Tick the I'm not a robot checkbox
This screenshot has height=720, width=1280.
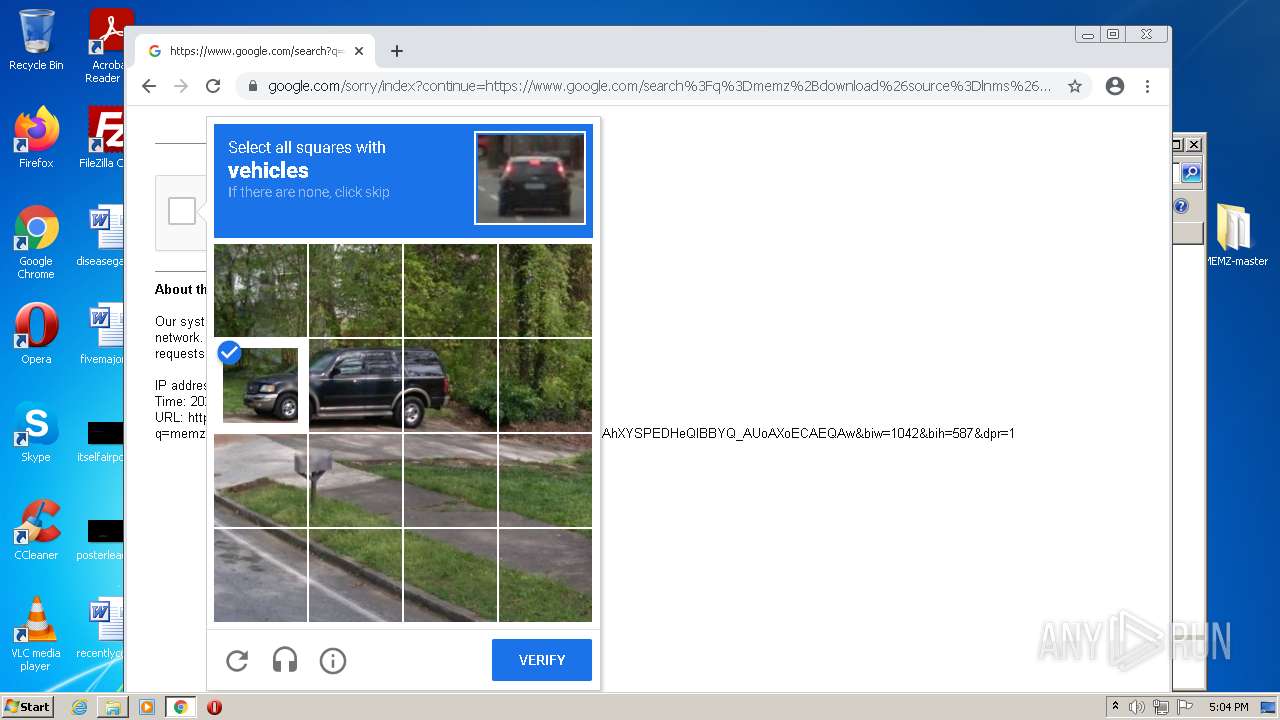(x=181, y=211)
